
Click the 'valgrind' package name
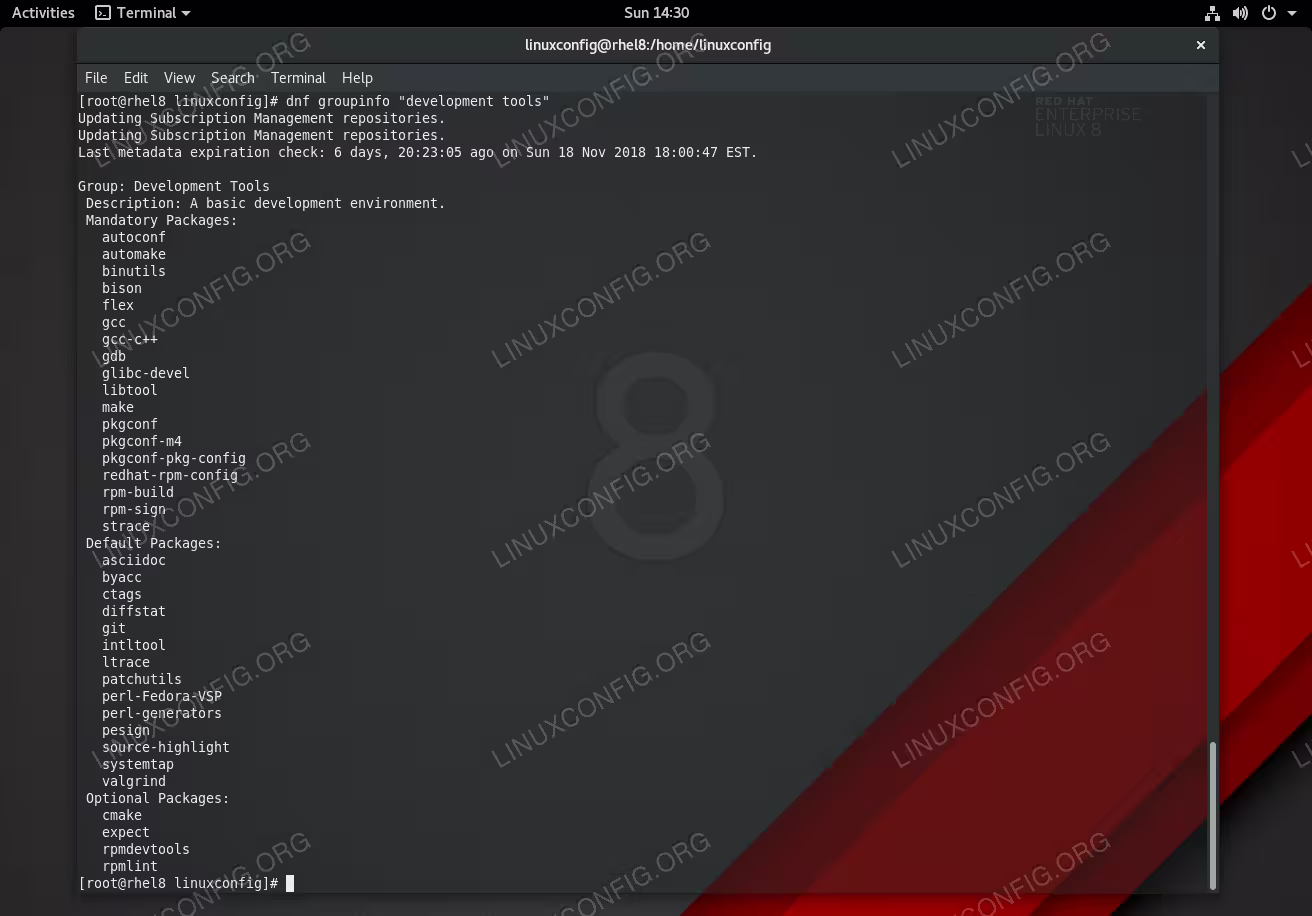(x=134, y=781)
